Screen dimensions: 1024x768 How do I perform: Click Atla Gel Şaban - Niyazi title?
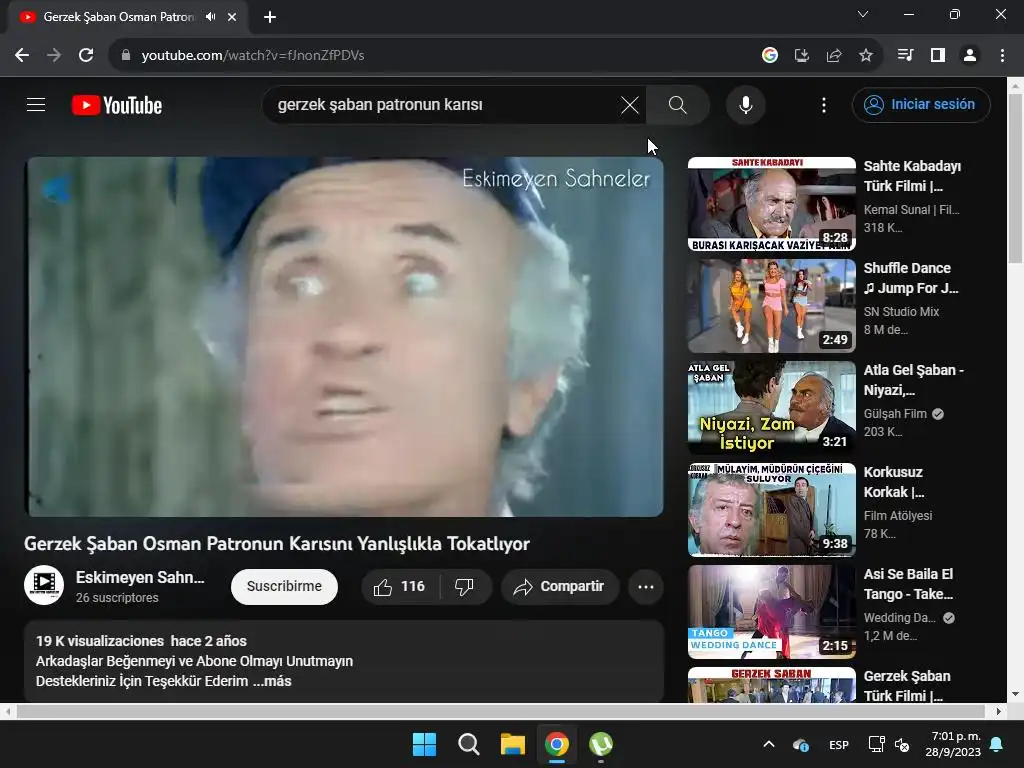coord(914,379)
